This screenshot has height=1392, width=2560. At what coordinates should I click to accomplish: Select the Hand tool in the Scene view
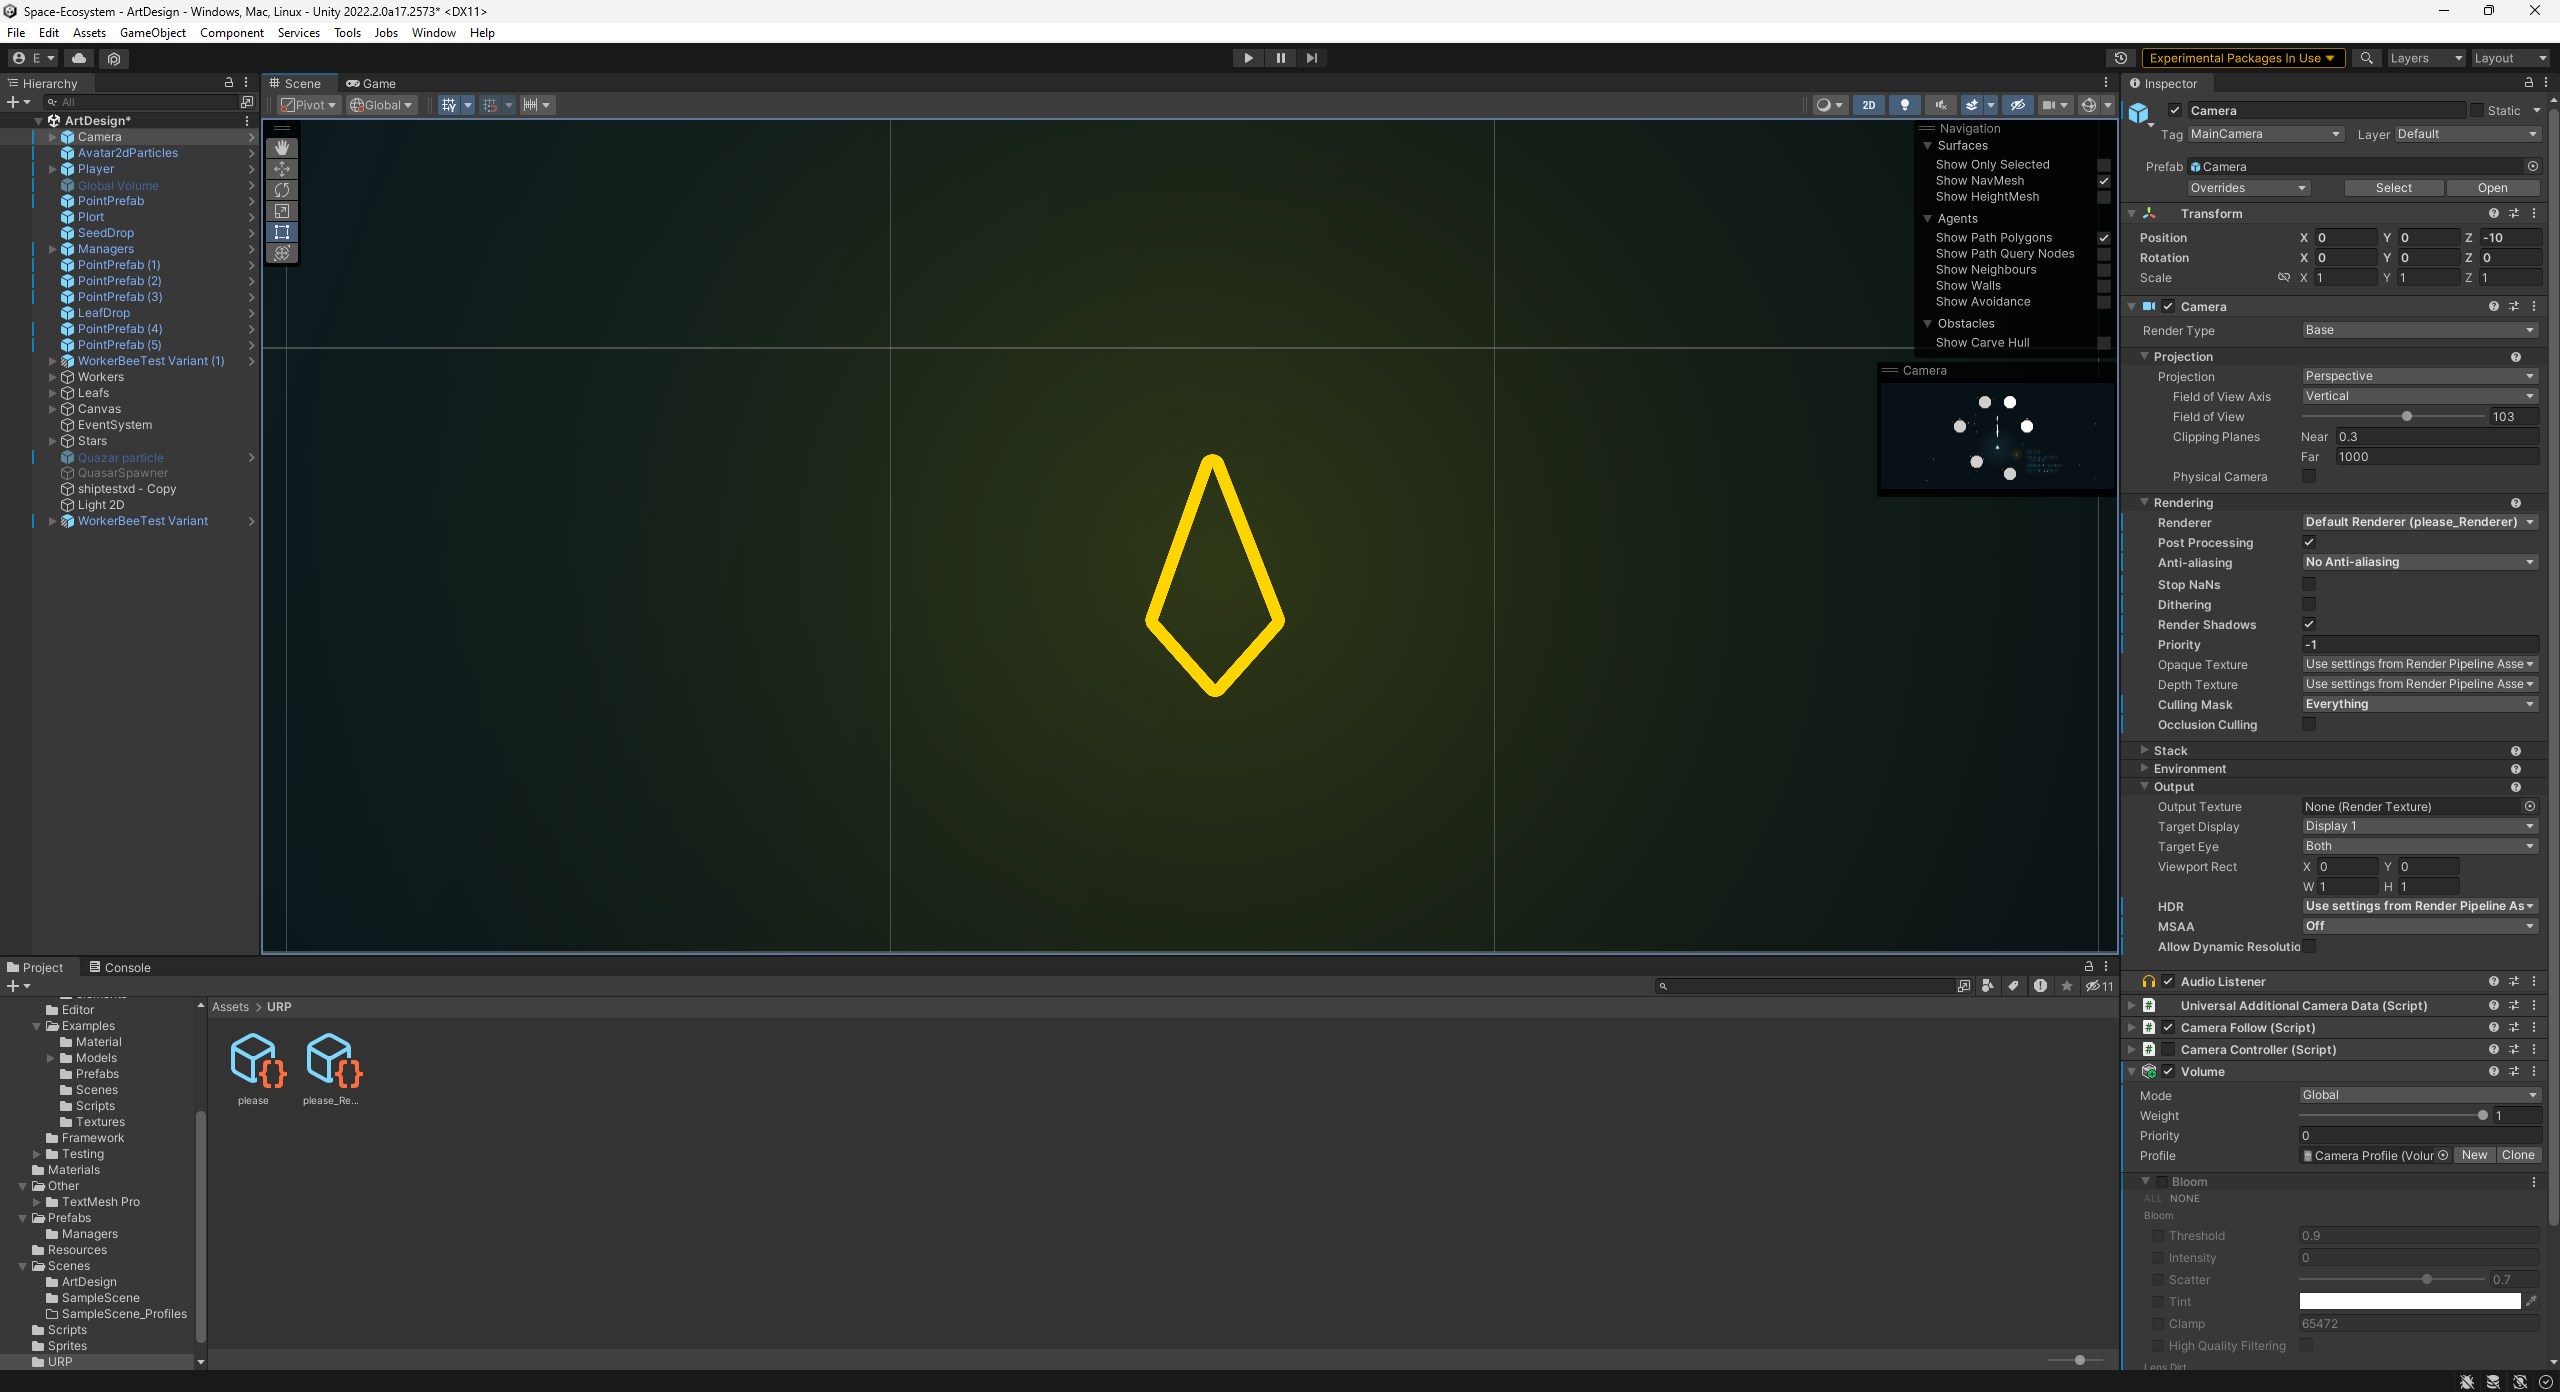(x=282, y=147)
